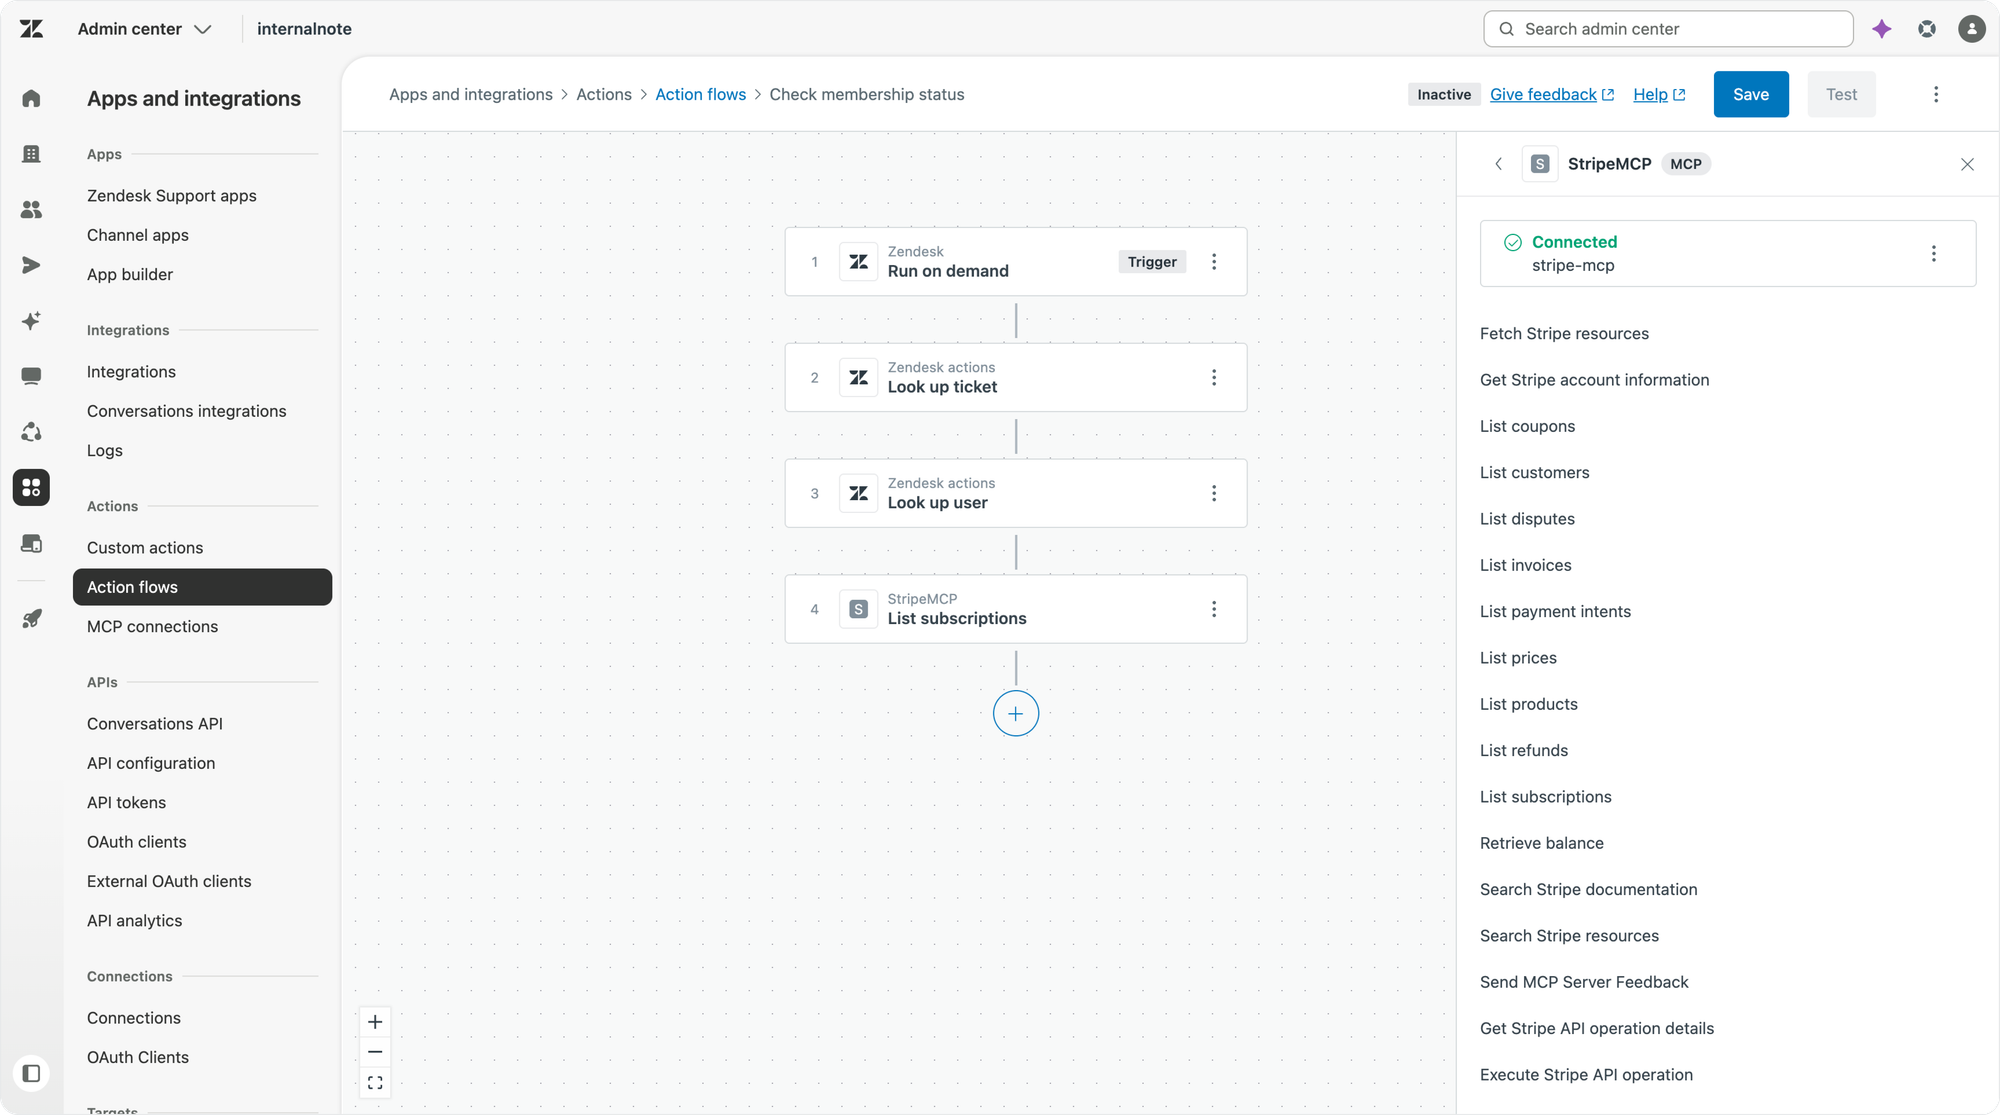The image size is (2000, 1115).
Task: Click the Test button
Action: coord(1841,94)
